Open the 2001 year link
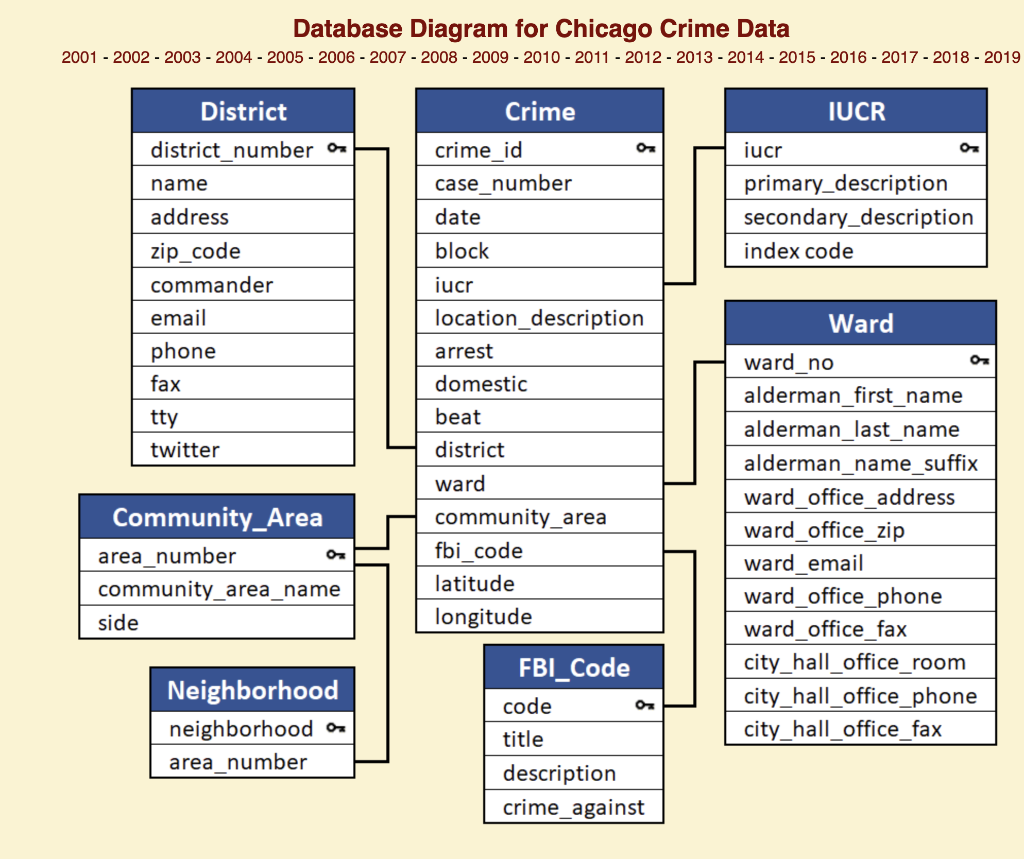Viewport: 1024px width, 859px height. (x=79, y=57)
